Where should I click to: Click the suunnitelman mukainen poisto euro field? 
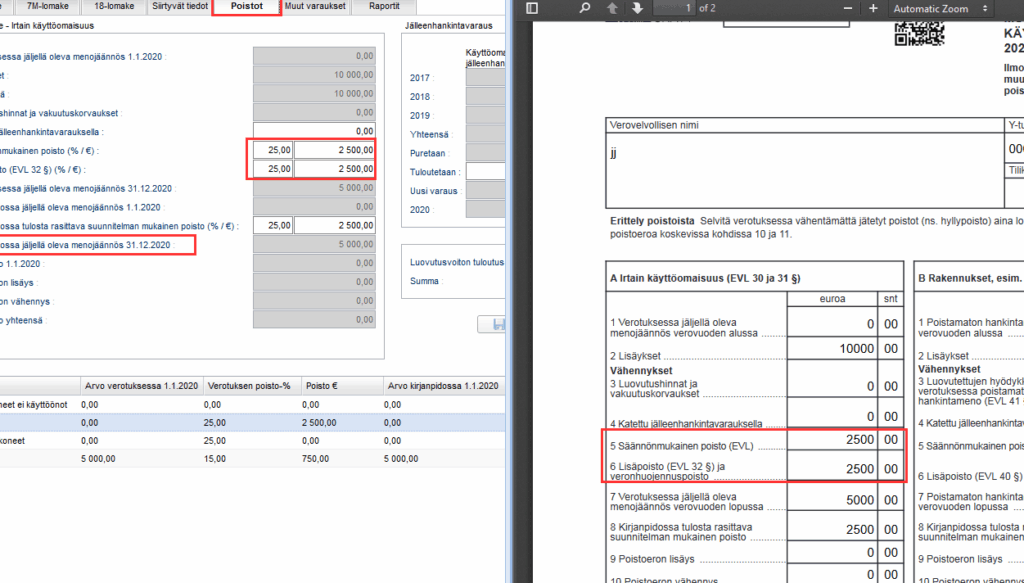(x=334, y=225)
